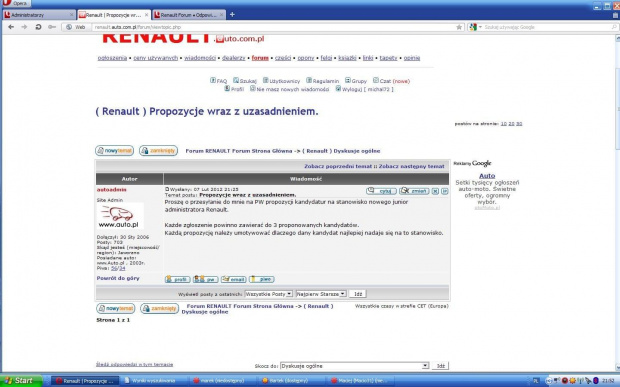Viewport: 620px width, 387px height.
Task: Click the upper zamknięty button
Action: click(x=158, y=151)
